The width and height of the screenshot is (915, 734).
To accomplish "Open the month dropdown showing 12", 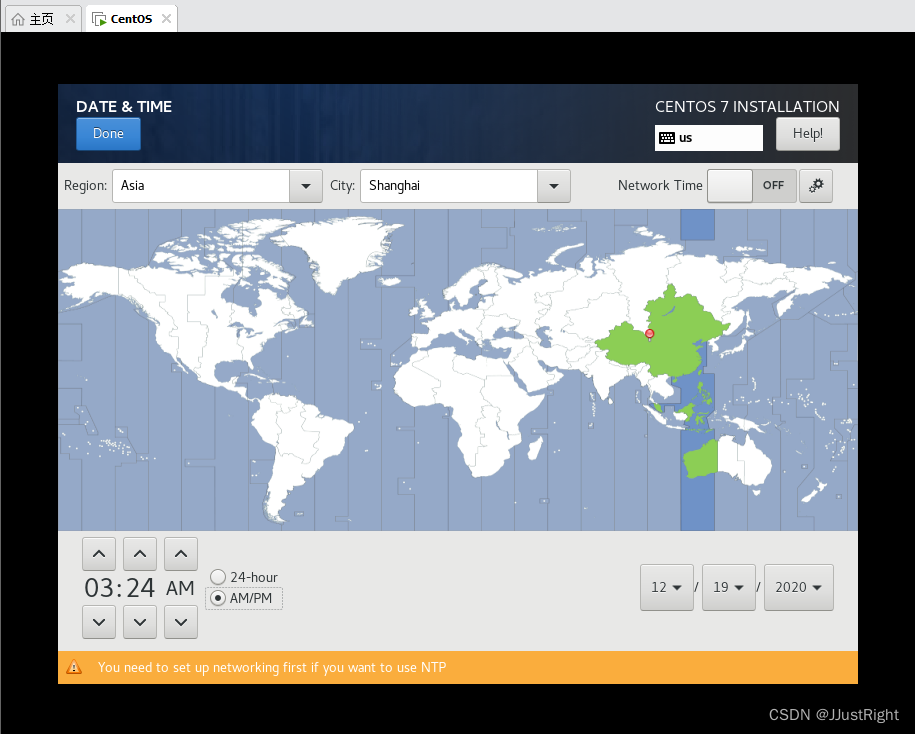I will click(x=667, y=588).
